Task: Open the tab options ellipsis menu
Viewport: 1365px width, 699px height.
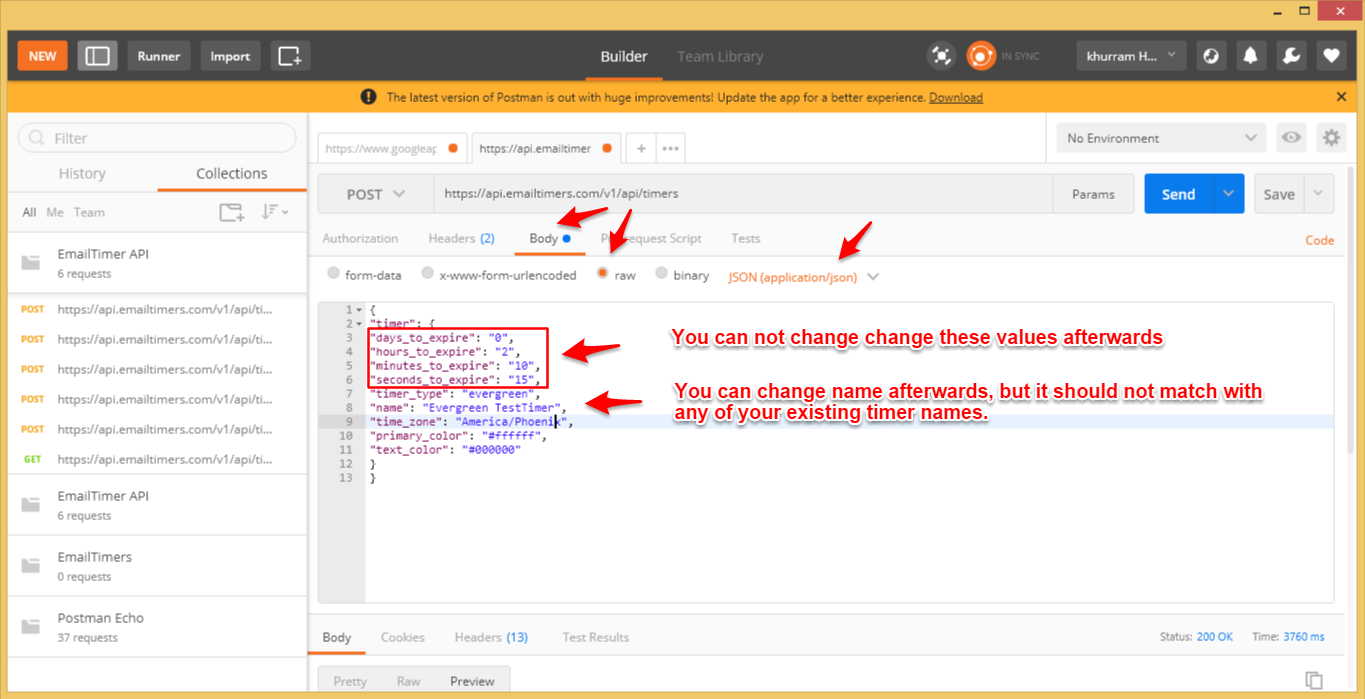Action: tap(670, 148)
